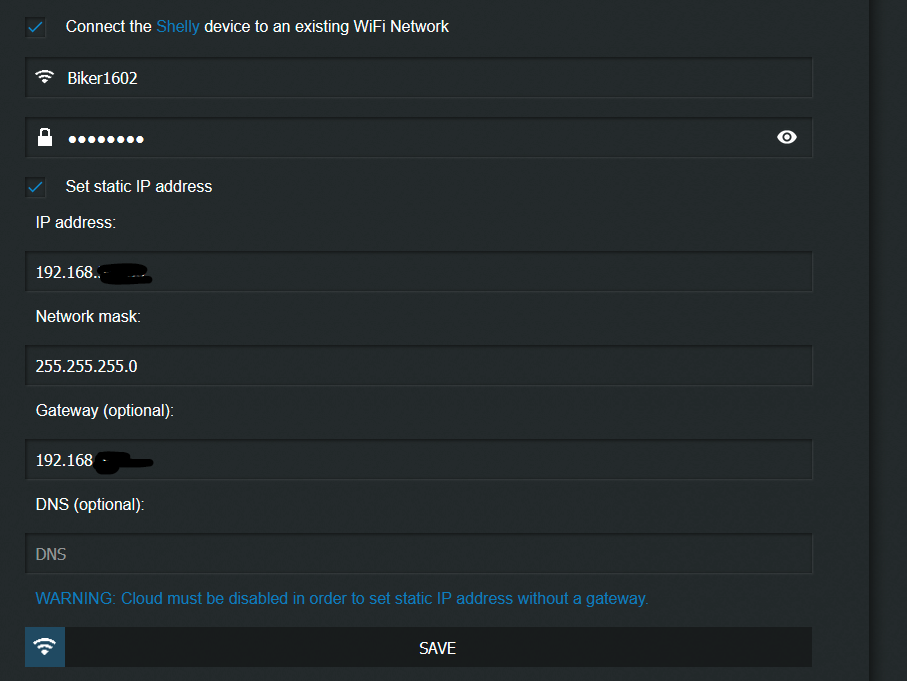The image size is (907, 681).
Task: Click the Connect the Shelly device label text
Action: click(257, 27)
